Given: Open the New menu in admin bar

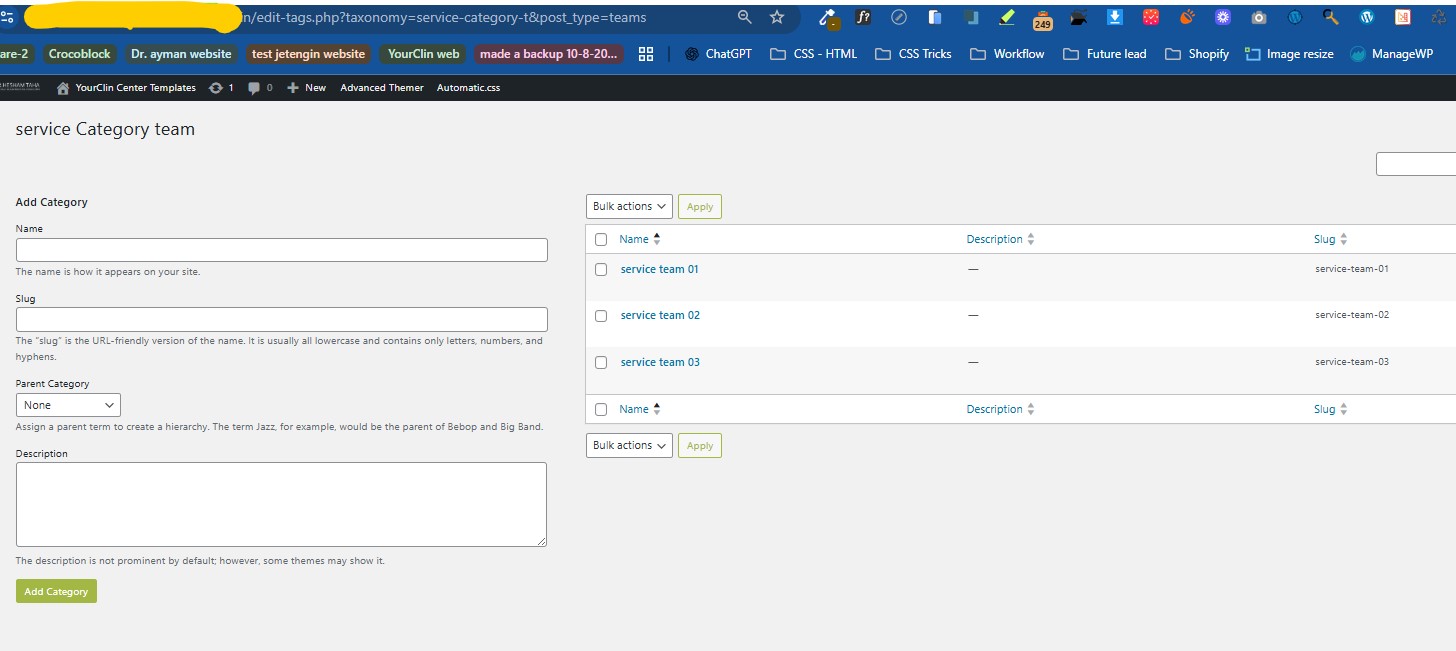Looking at the screenshot, I should (x=307, y=88).
